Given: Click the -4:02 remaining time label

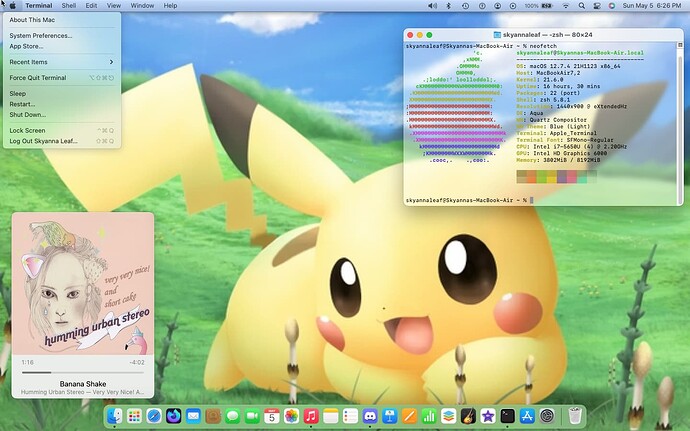Looking at the screenshot, I should click(x=137, y=362).
